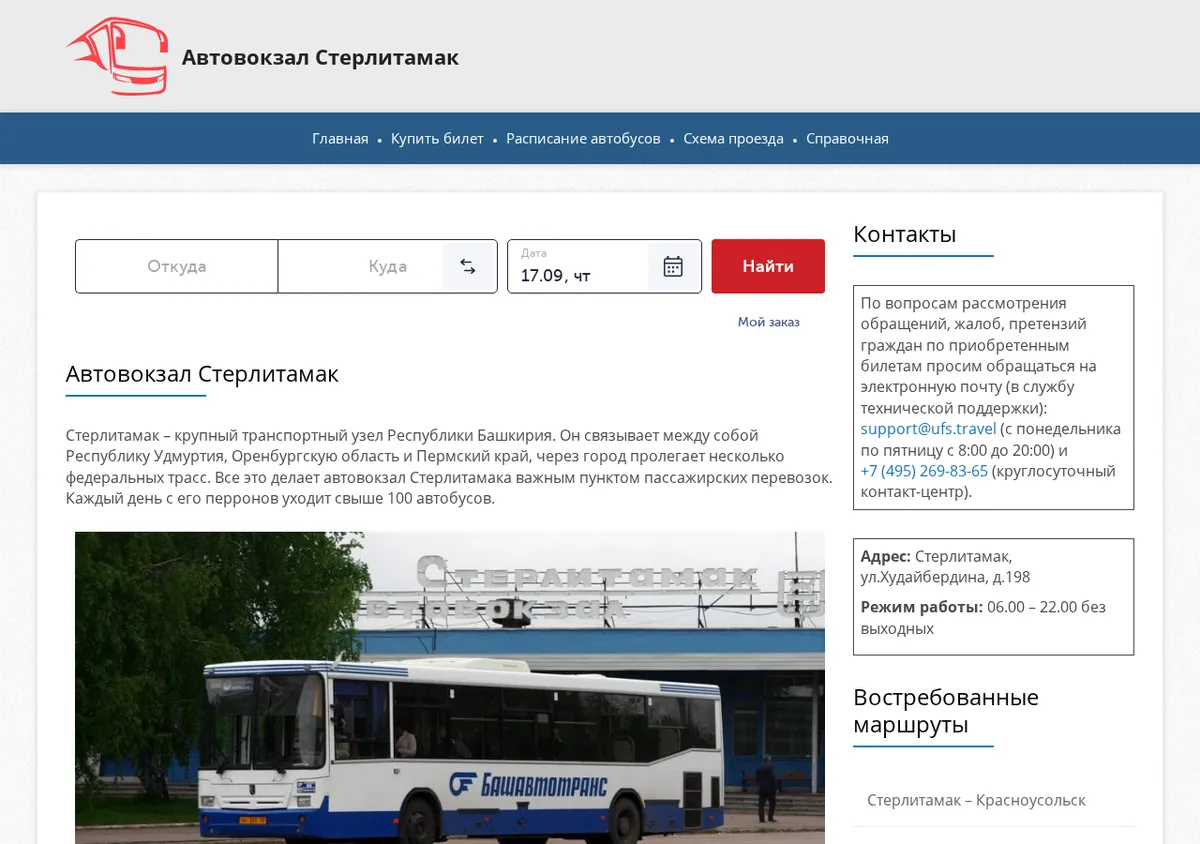The width and height of the screenshot is (1200, 844).
Task: Click the Мой заказ link
Action: coord(768,322)
